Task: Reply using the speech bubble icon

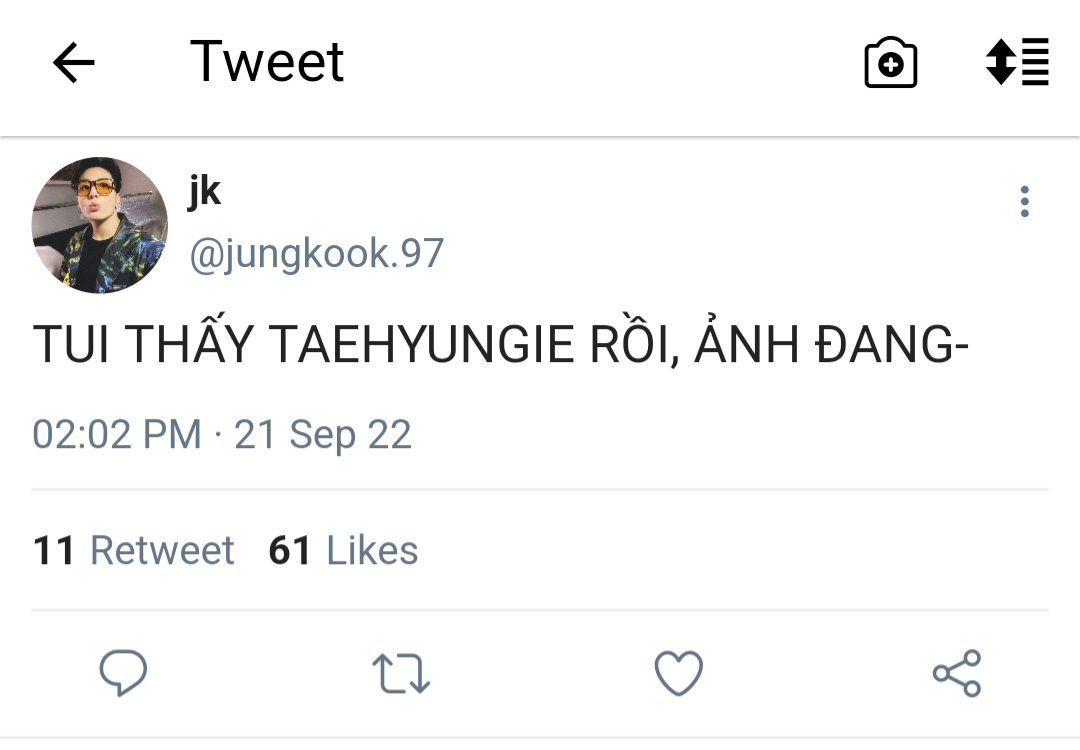Action: click(x=123, y=673)
